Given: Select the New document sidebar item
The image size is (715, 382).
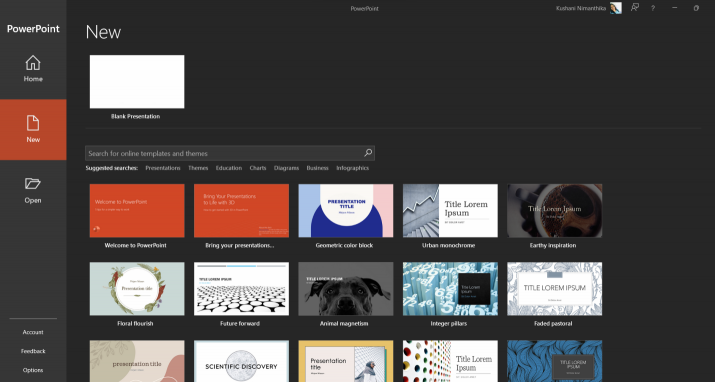Looking at the screenshot, I should [33, 129].
